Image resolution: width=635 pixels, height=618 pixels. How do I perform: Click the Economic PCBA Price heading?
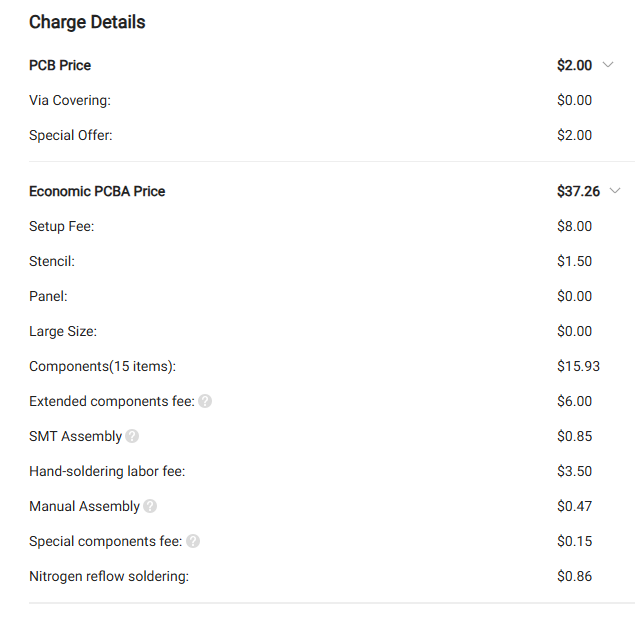(x=97, y=191)
